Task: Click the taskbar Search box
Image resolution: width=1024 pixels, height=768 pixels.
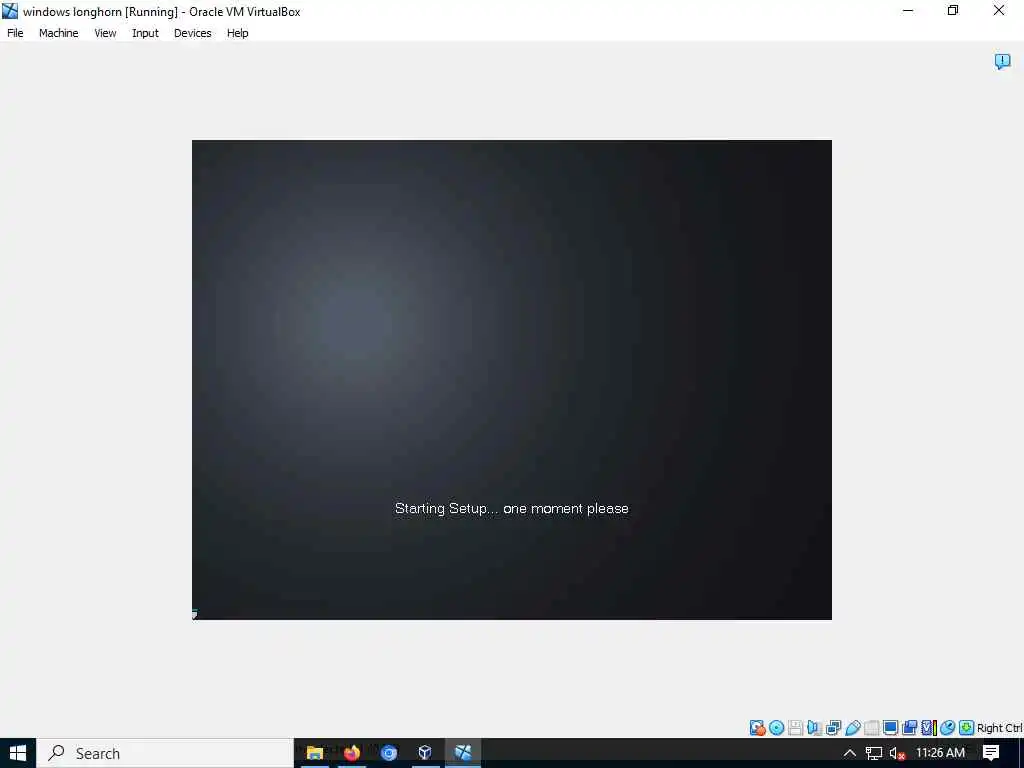Action: [165, 753]
